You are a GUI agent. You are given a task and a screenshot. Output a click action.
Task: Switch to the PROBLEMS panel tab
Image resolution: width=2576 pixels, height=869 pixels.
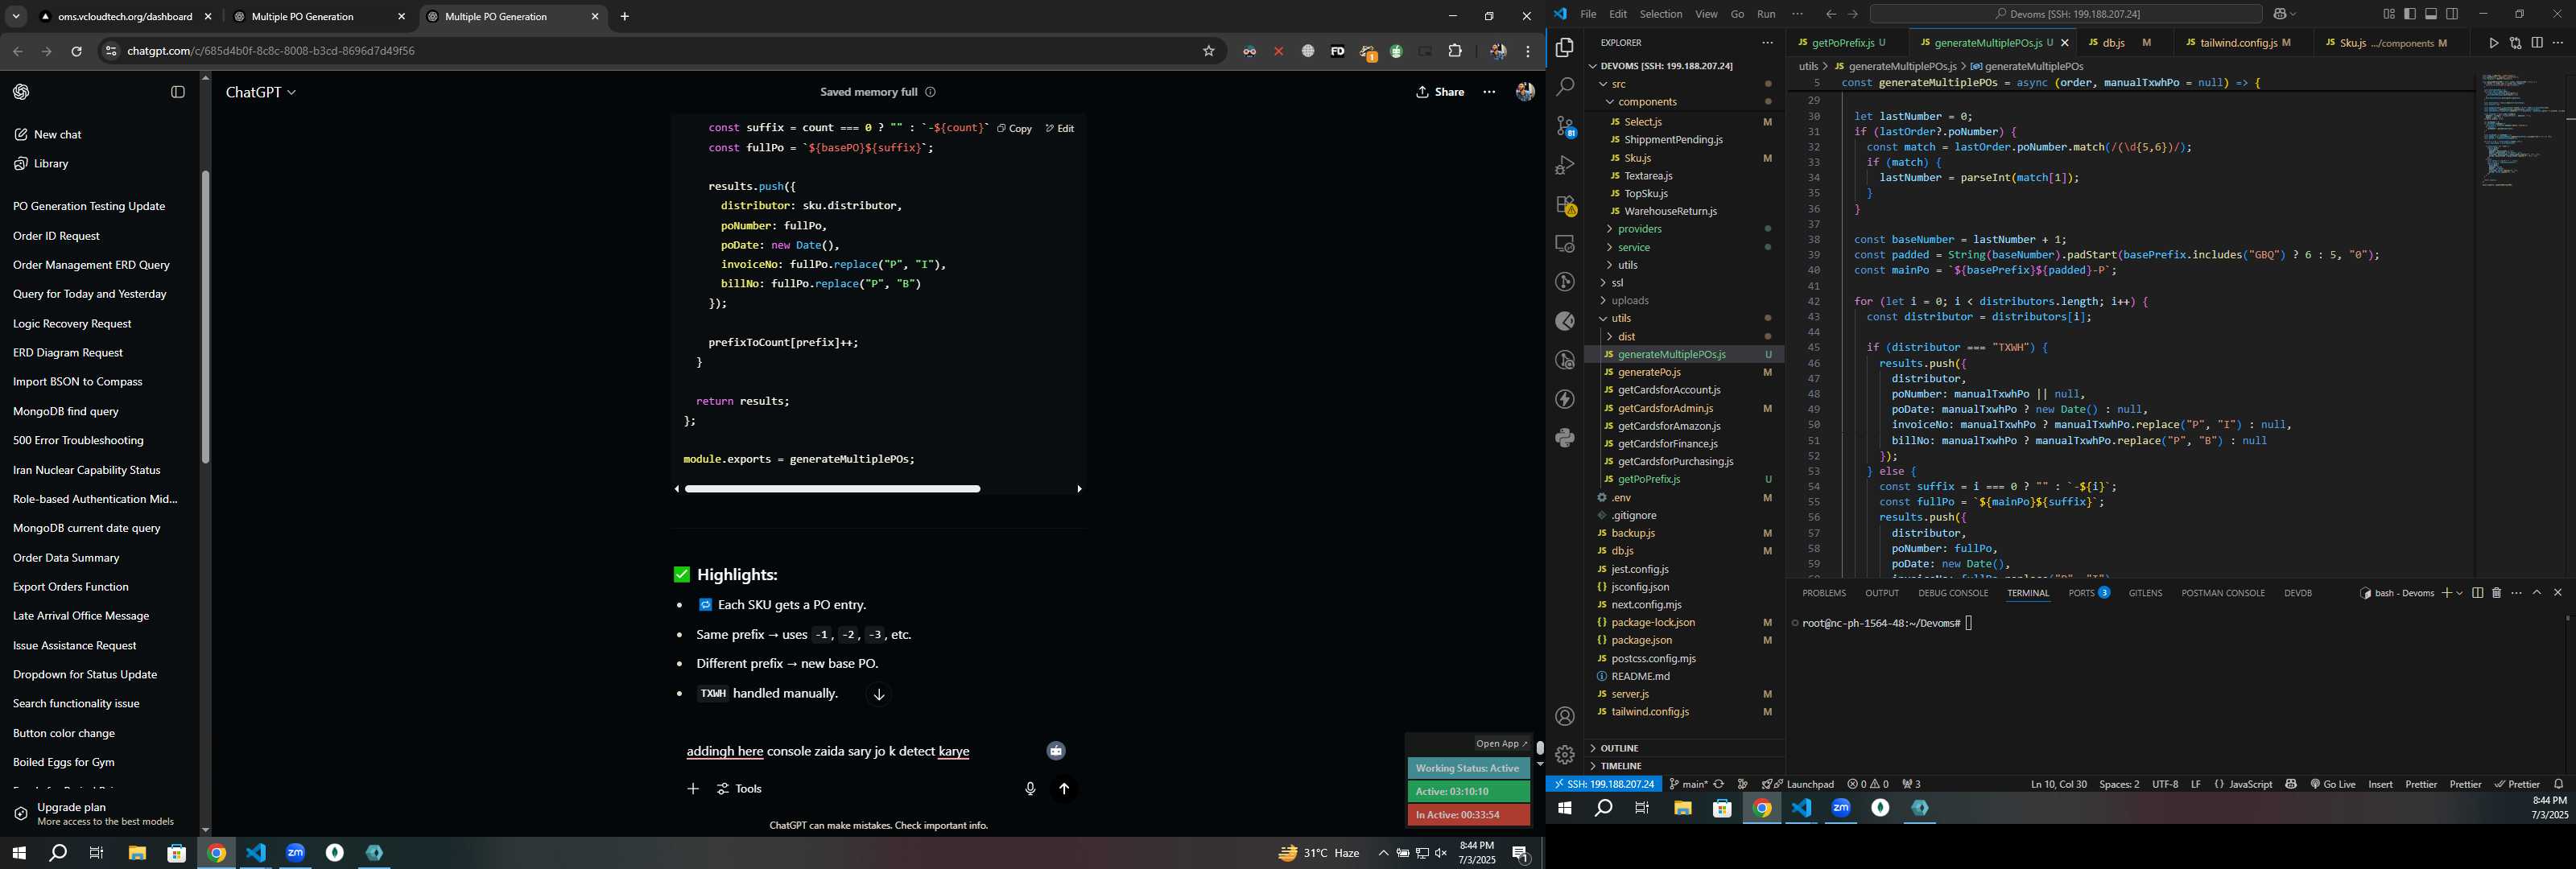(1823, 593)
